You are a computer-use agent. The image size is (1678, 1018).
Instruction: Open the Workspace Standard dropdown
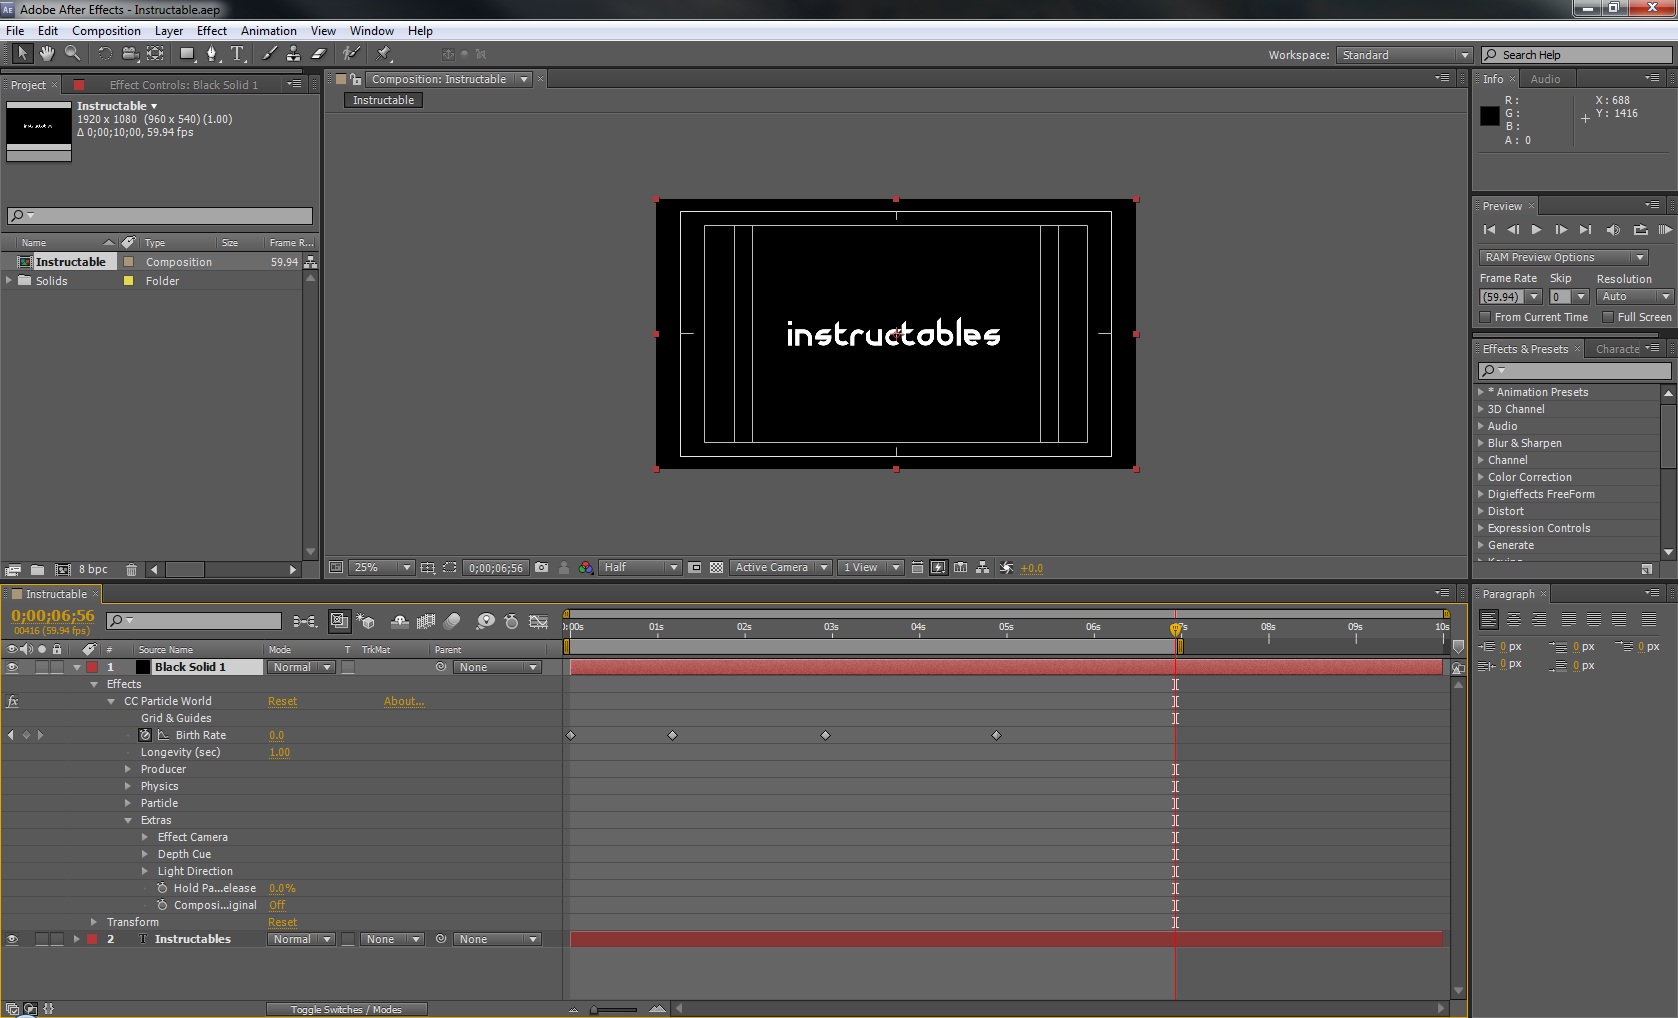coord(1404,55)
